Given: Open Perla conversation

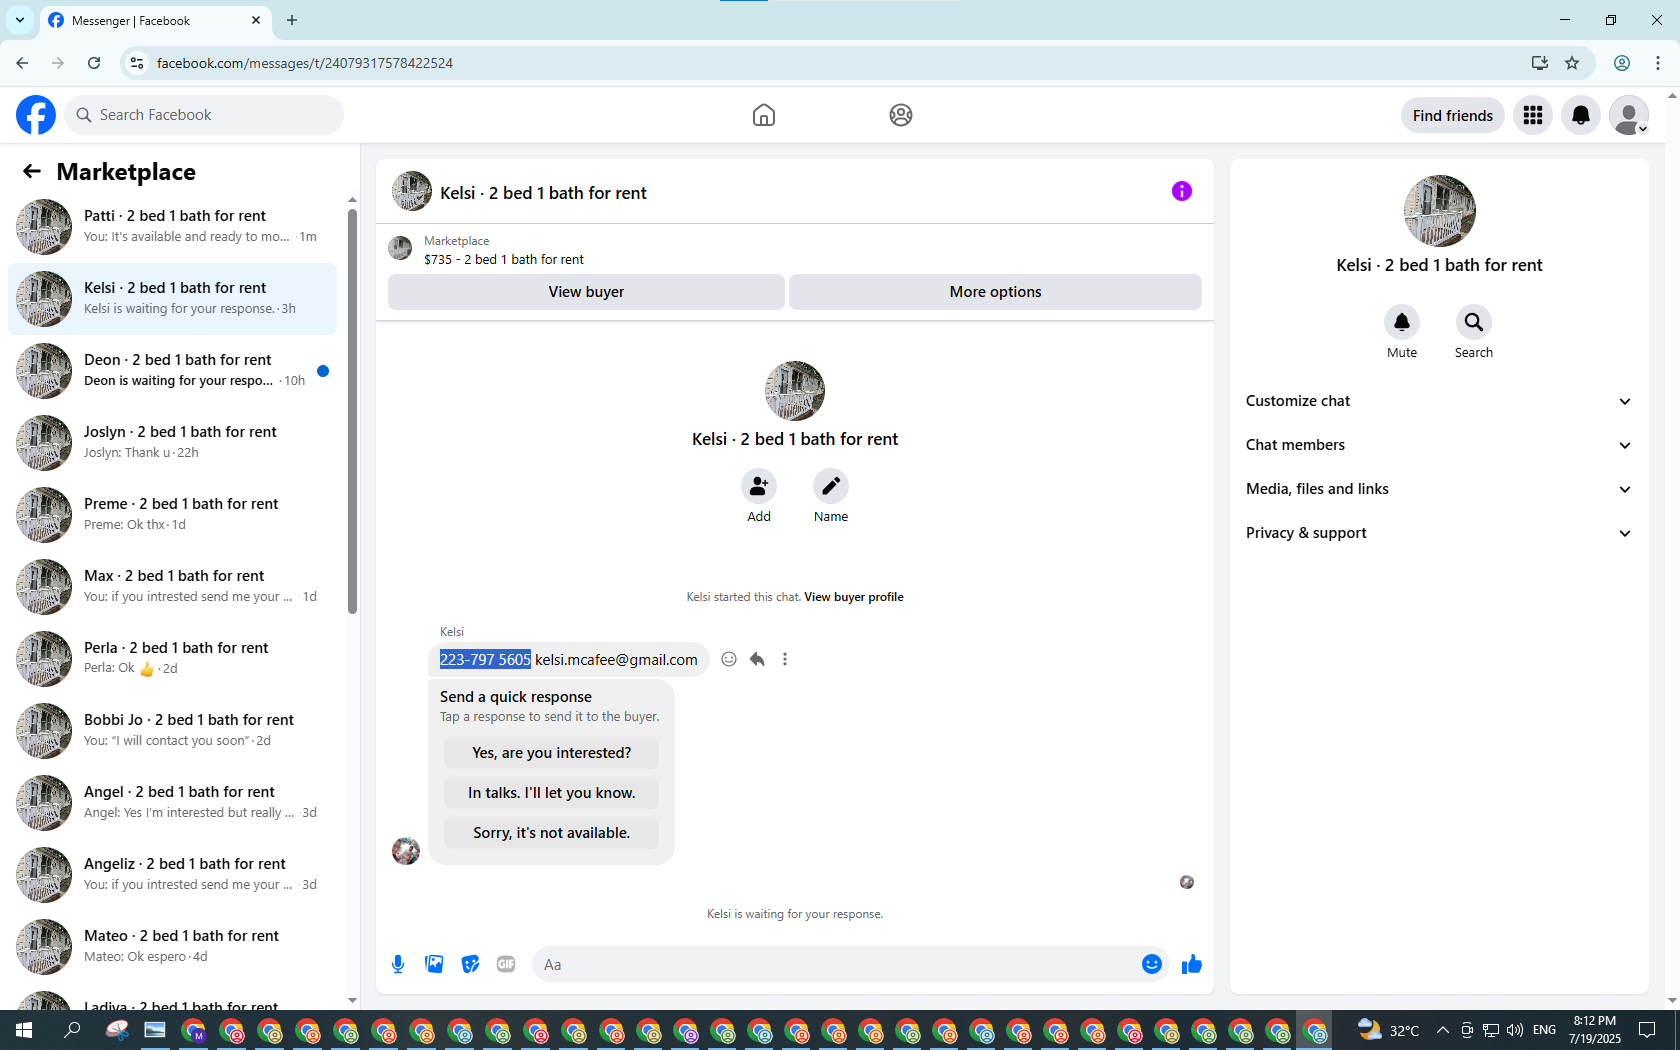Looking at the screenshot, I should coord(172,659).
